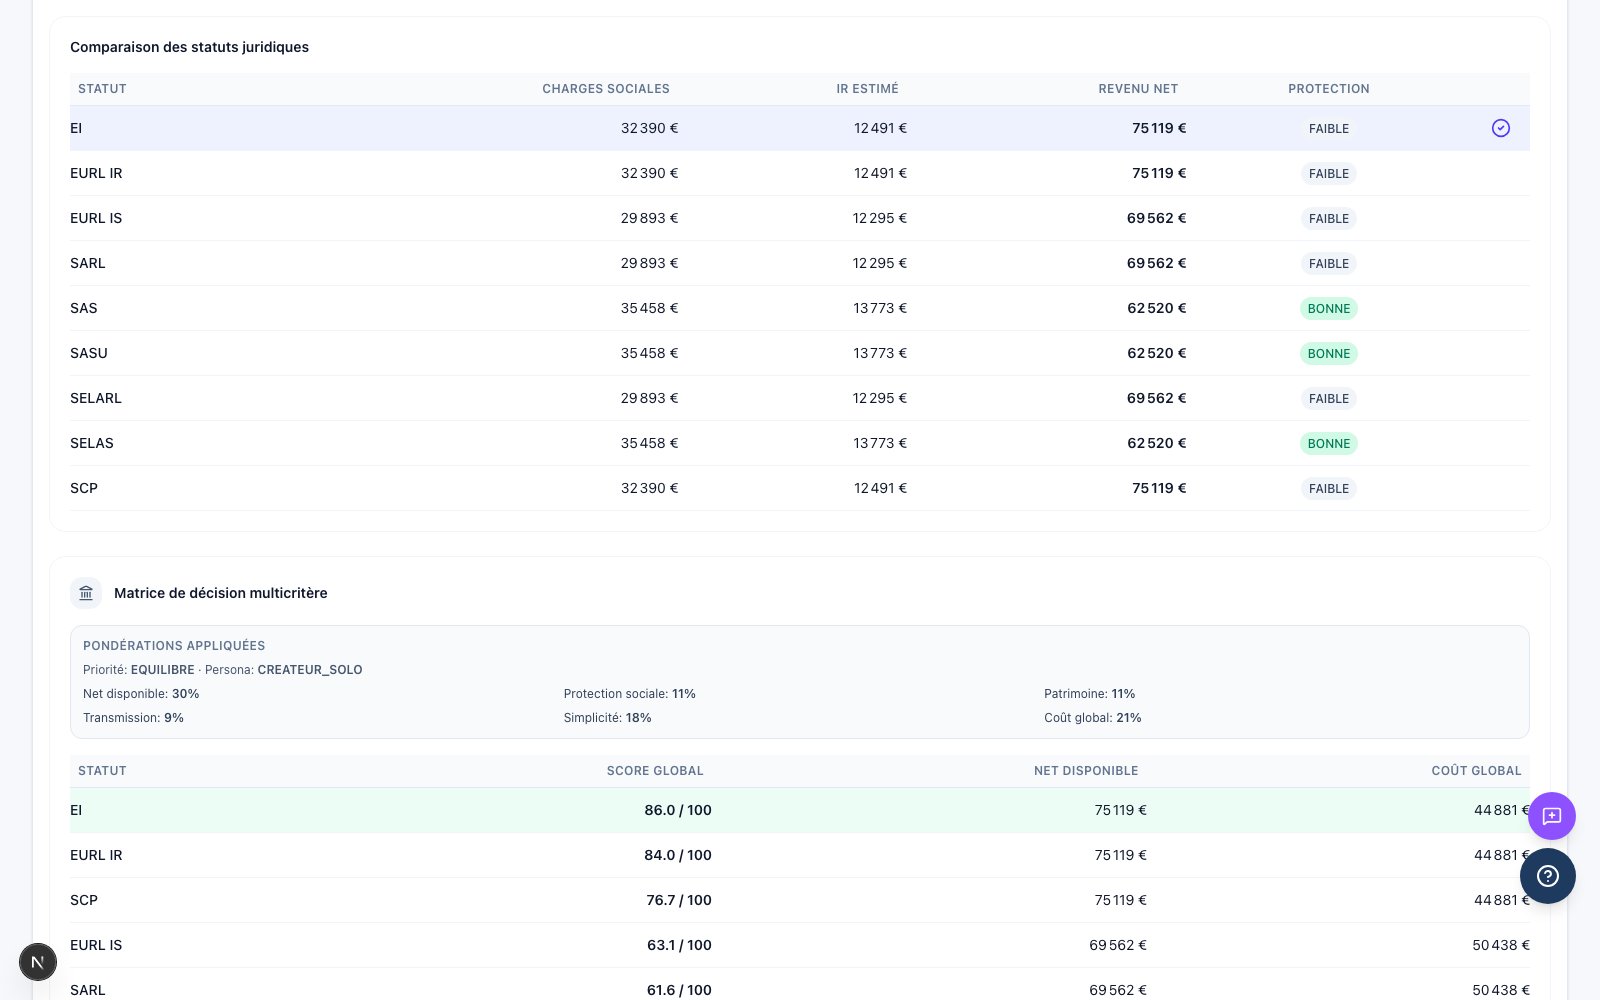Click the BONNE badge on the SELAS row
This screenshot has width=1600, height=1000.
tap(1328, 443)
